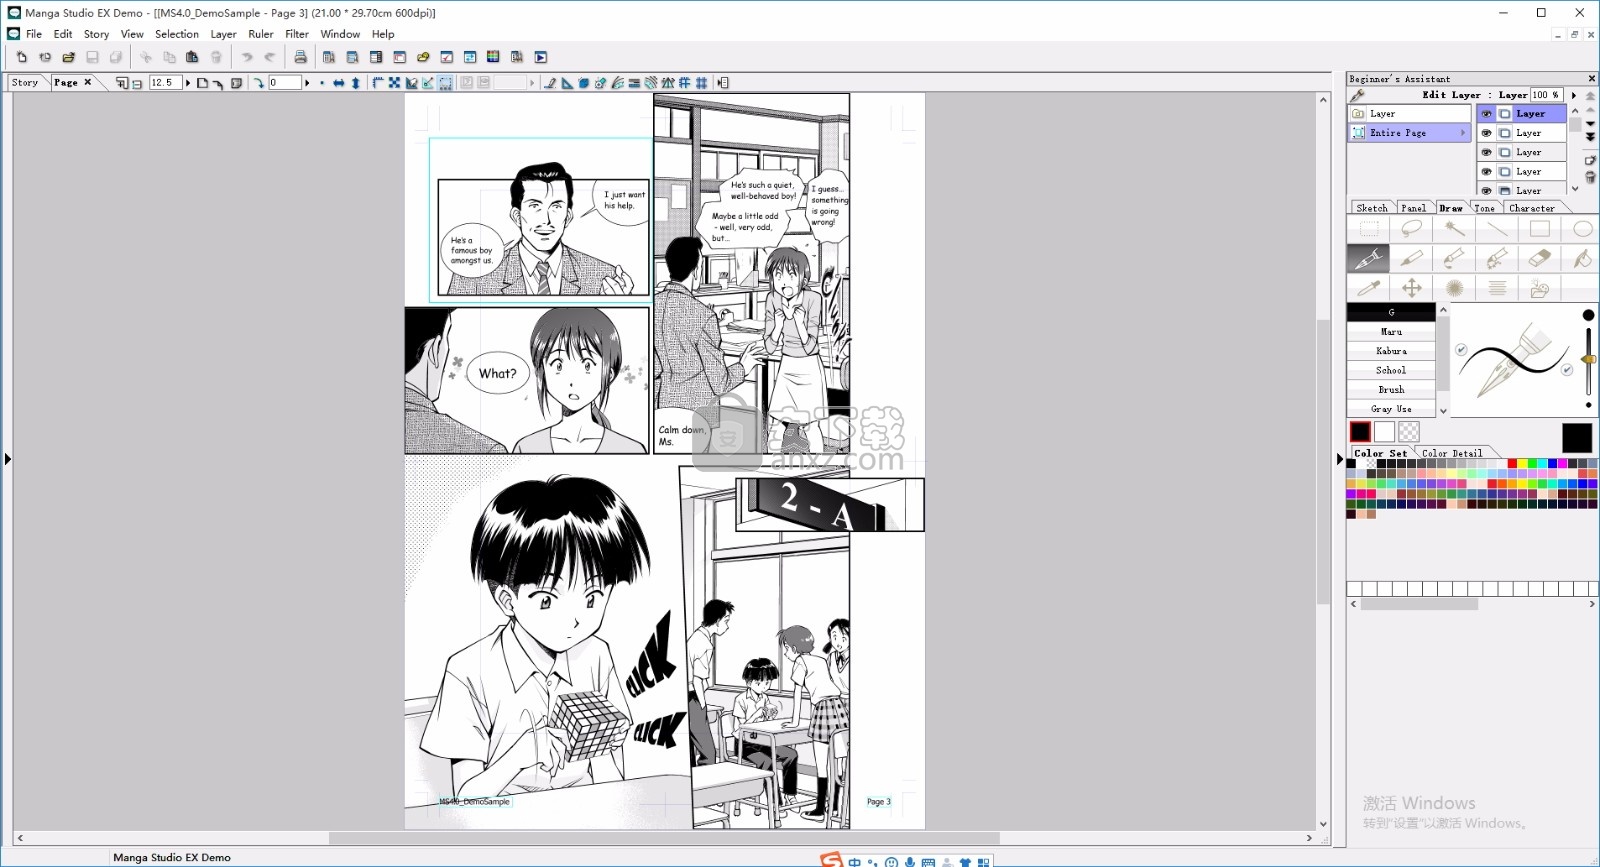
Task: Toggle eye icon of fourth Layer row
Action: pyautogui.click(x=1486, y=172)
